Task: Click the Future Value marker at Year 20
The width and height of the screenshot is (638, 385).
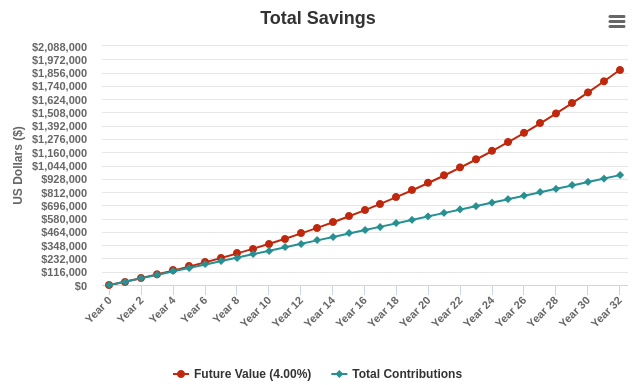Action: click(x=428, y=183)
